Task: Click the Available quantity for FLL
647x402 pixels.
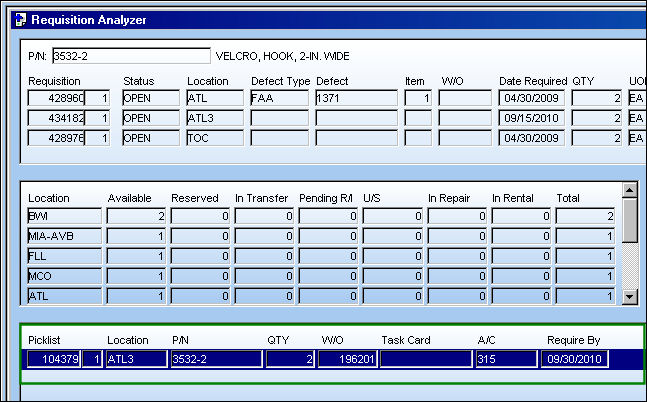Action: (136, 256)
